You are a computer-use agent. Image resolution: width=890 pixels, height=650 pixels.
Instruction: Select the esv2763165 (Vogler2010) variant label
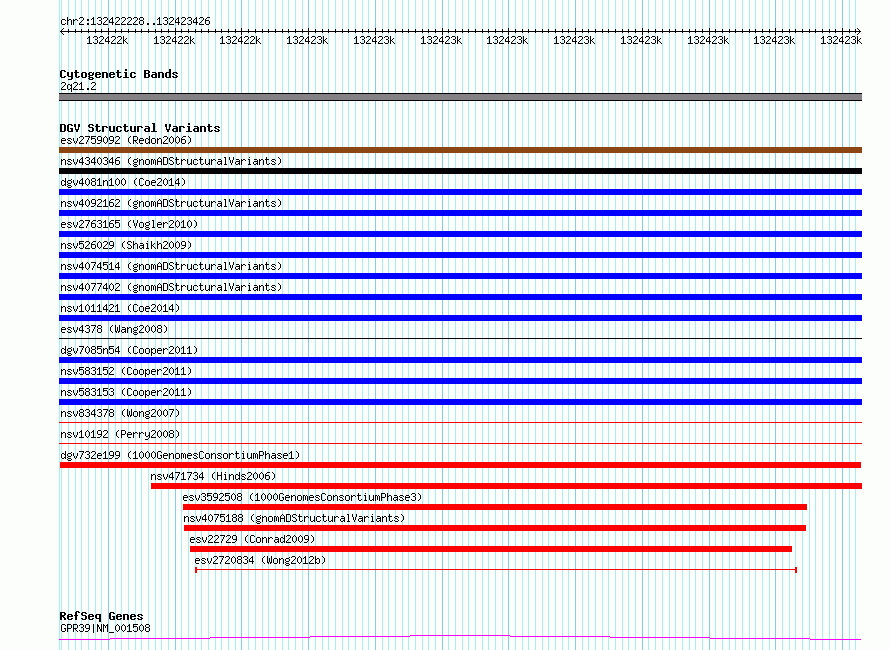(x=129, y=224)
